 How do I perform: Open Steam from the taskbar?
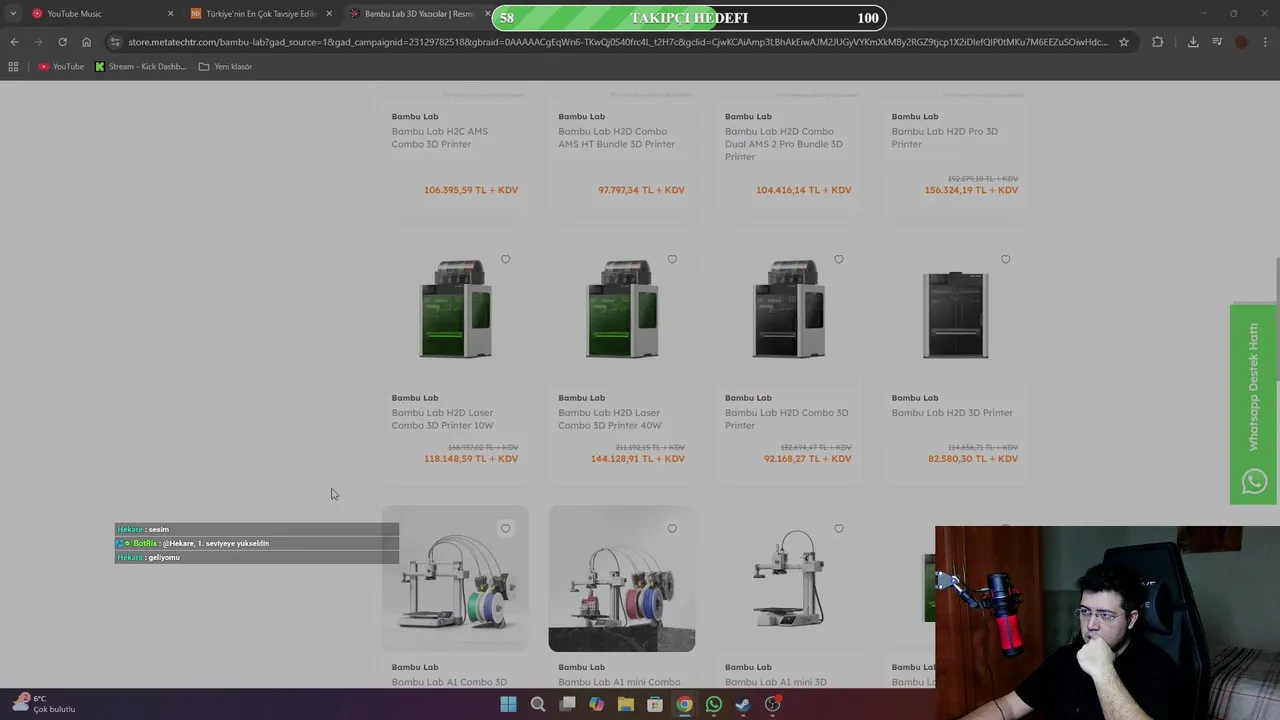coord(743,704)
